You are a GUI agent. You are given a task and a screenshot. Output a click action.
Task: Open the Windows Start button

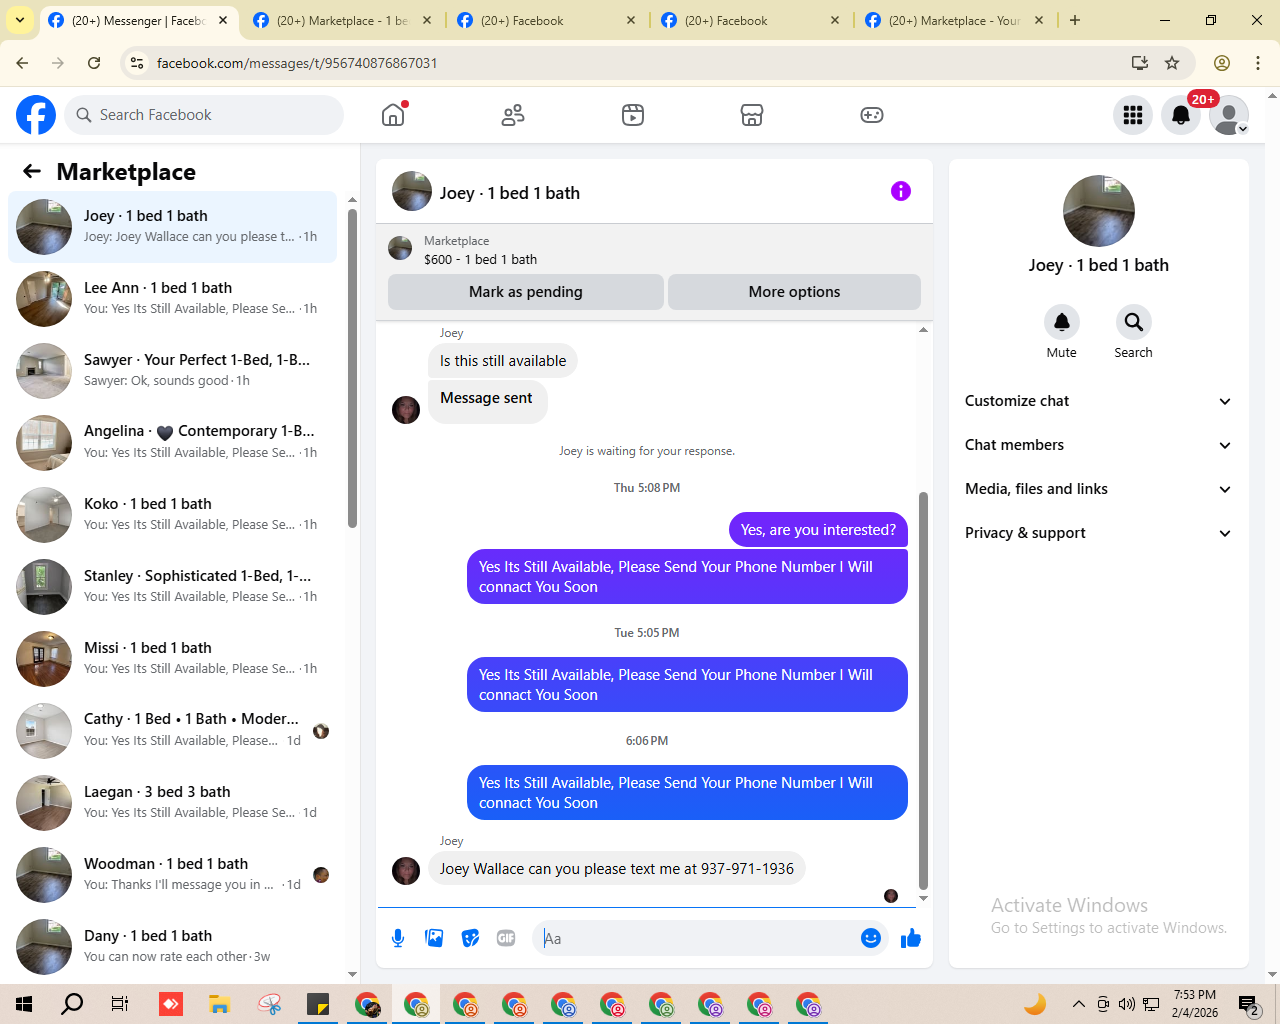pyautogui.click(x=24, y=1004)
